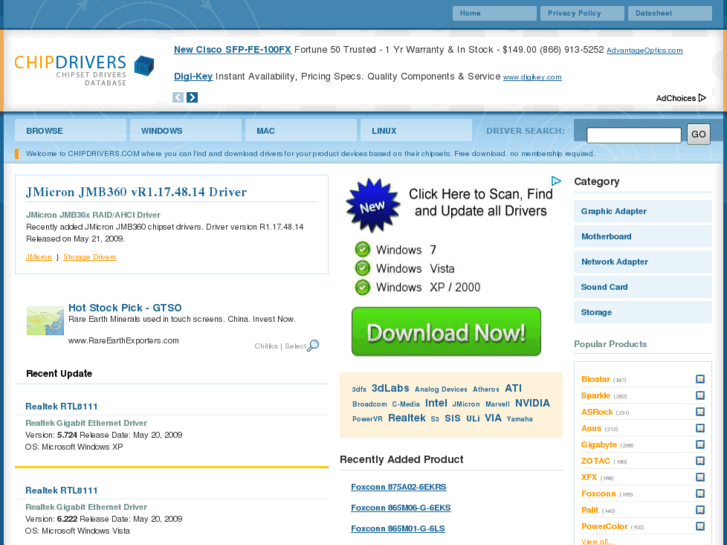Open Gigabyte in Popular Products
This screenshot has height=545, width=727.
pos(599,444)
